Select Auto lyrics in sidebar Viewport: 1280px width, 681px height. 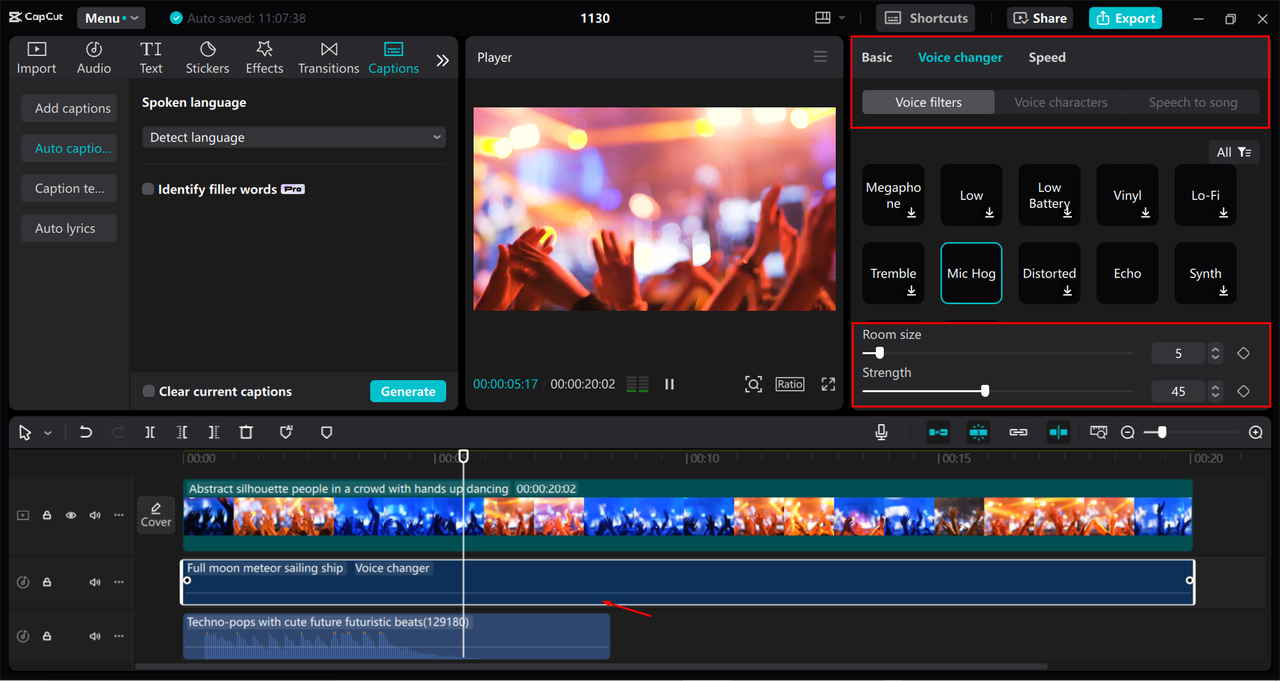pyautogui.click(x=69, y=228)
